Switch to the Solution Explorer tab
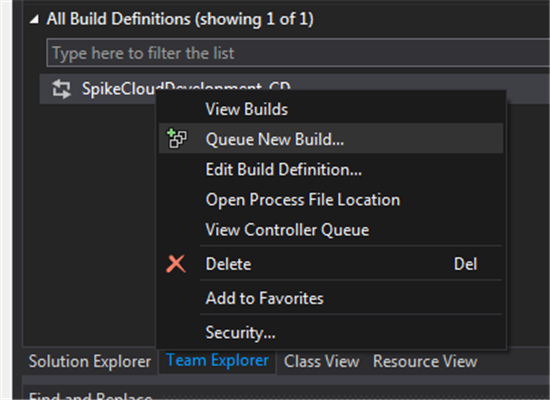This screenshot has width=550, height=400. coord(90,361)
